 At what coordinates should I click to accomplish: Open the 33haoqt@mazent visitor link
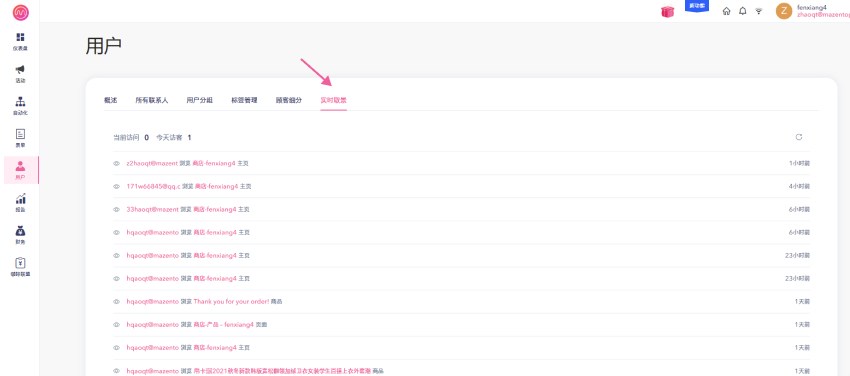tap(152, 209)
